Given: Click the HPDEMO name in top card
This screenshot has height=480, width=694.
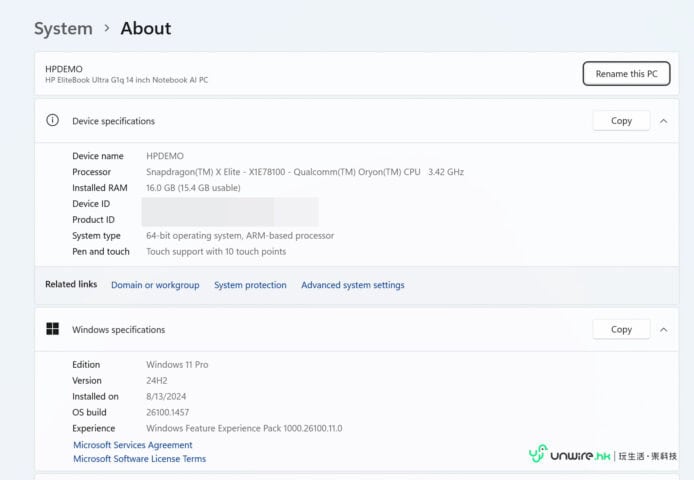Looking at the screenshot, I should [x=64, y=69].
